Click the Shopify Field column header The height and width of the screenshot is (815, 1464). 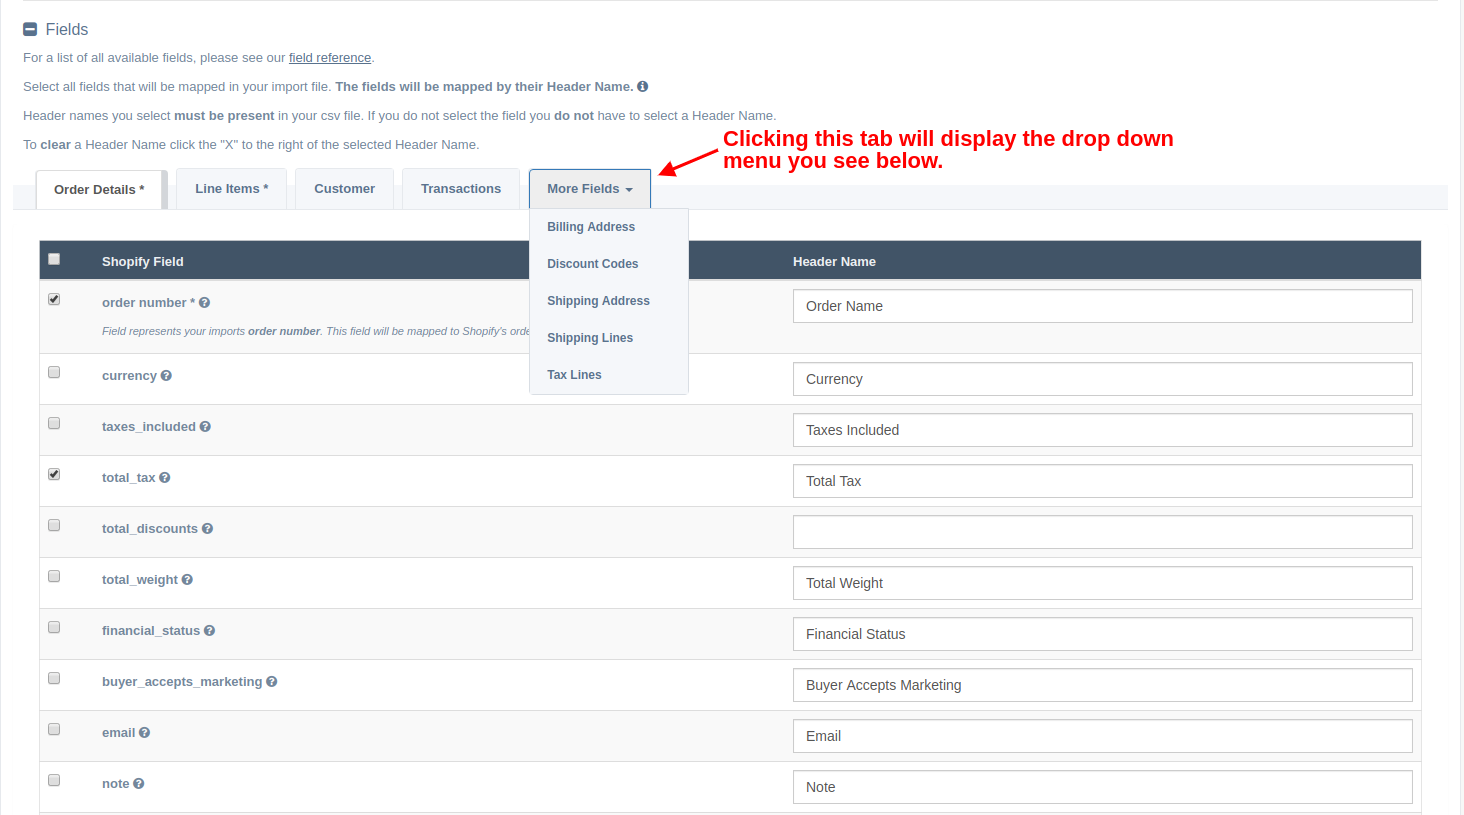click(x=143, y=262)
